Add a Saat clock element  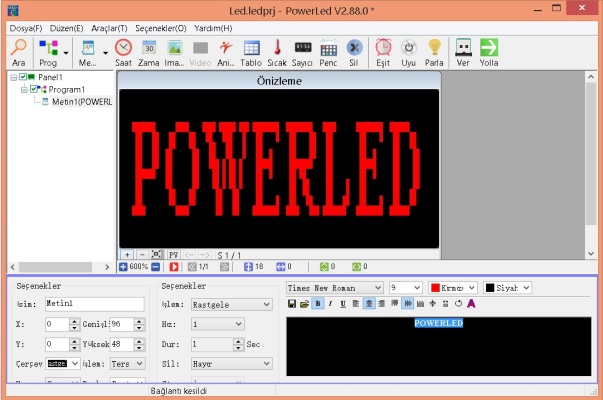coord(123,53)
